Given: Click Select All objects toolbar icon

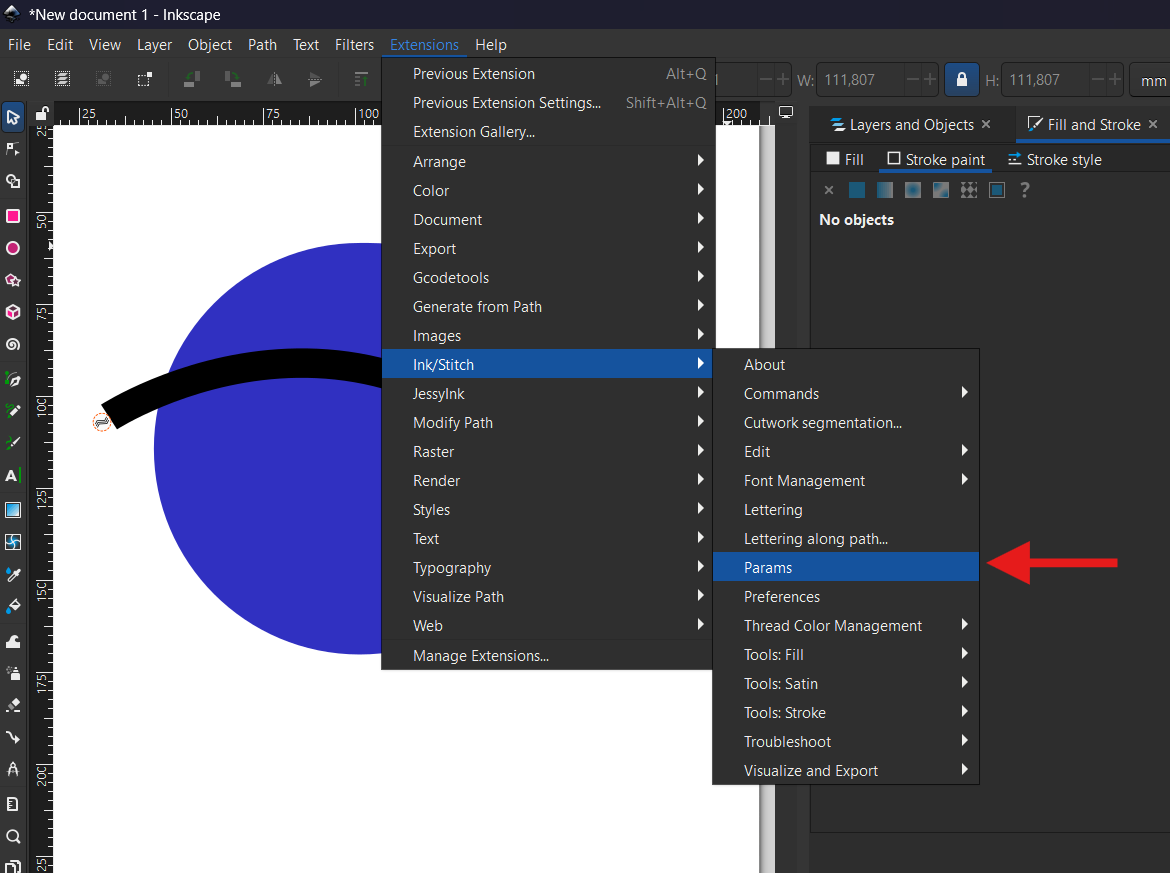Looking at the screenshot, I should pos(22,79).
